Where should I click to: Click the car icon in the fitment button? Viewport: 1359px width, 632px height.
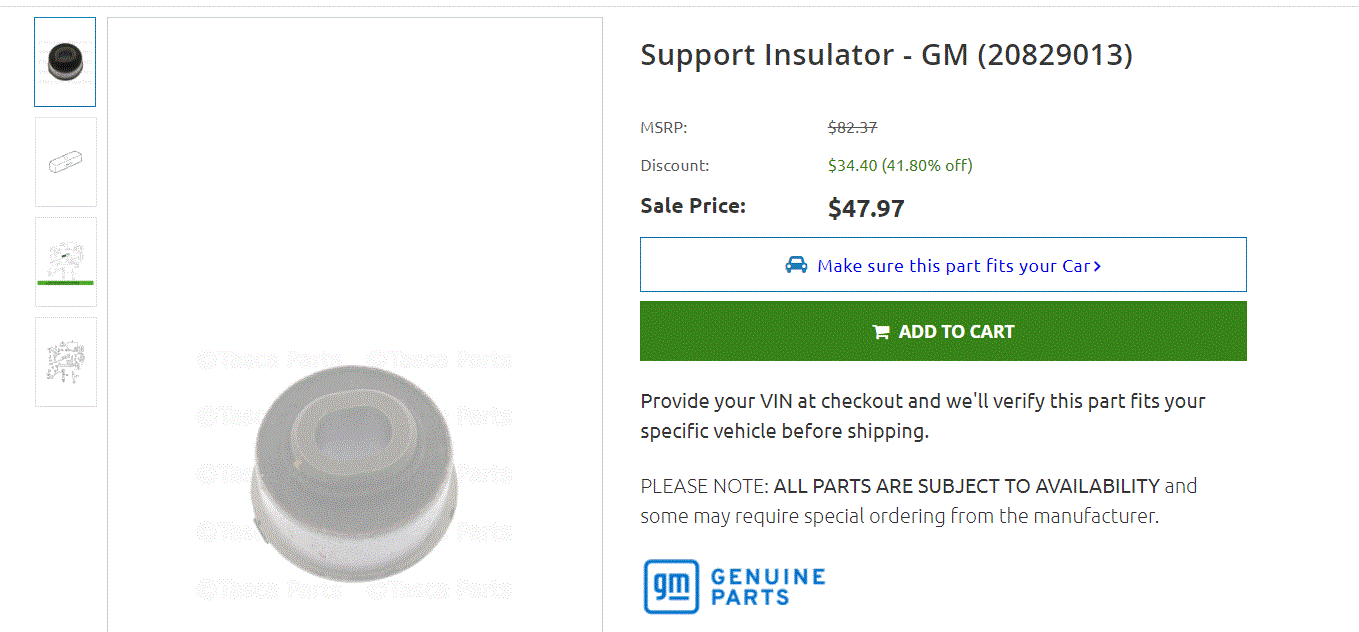796,265
